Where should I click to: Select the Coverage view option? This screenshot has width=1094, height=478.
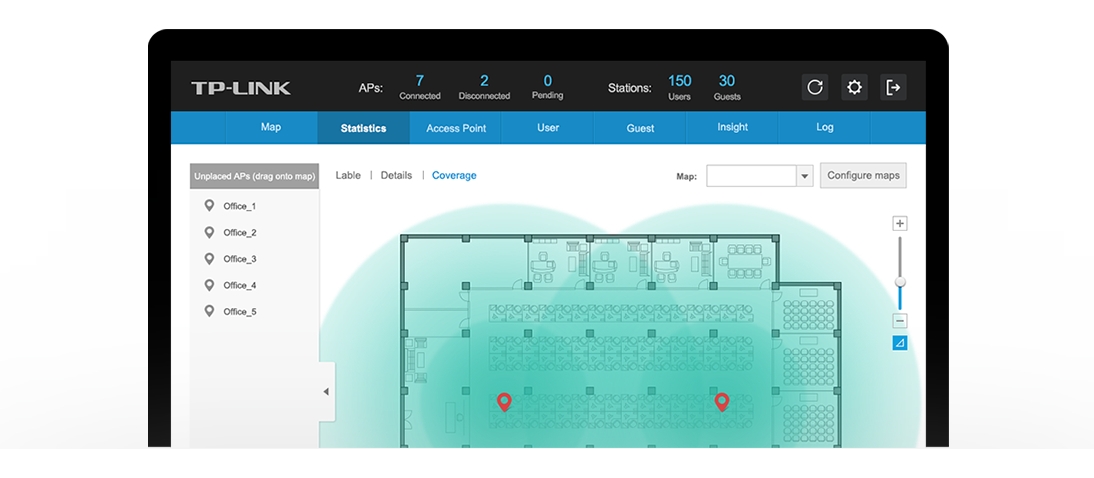click(x=454, y=175)
